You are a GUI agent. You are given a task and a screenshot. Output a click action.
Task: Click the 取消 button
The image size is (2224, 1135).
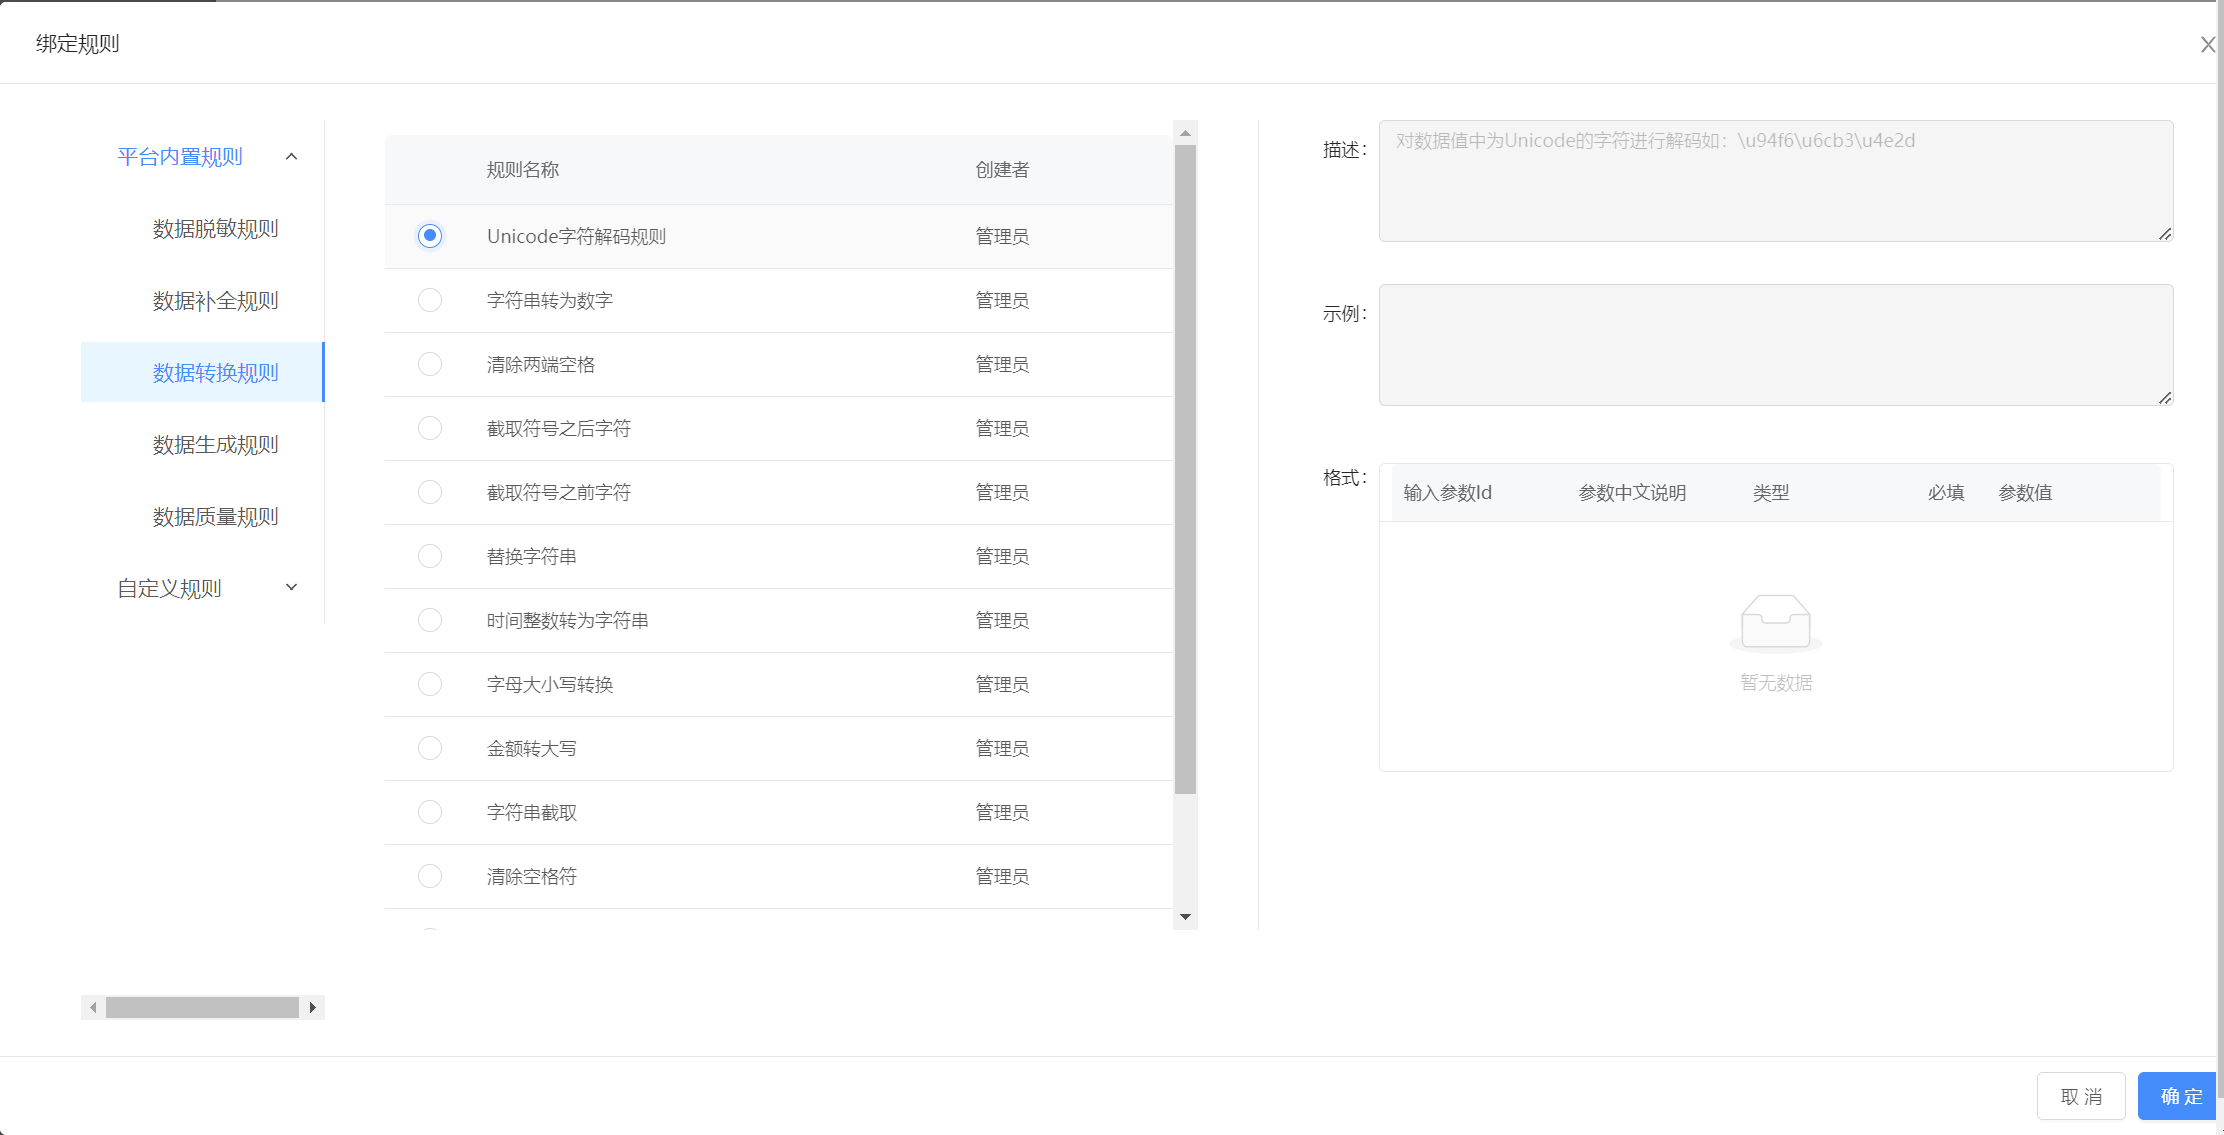(2081, 1097)
